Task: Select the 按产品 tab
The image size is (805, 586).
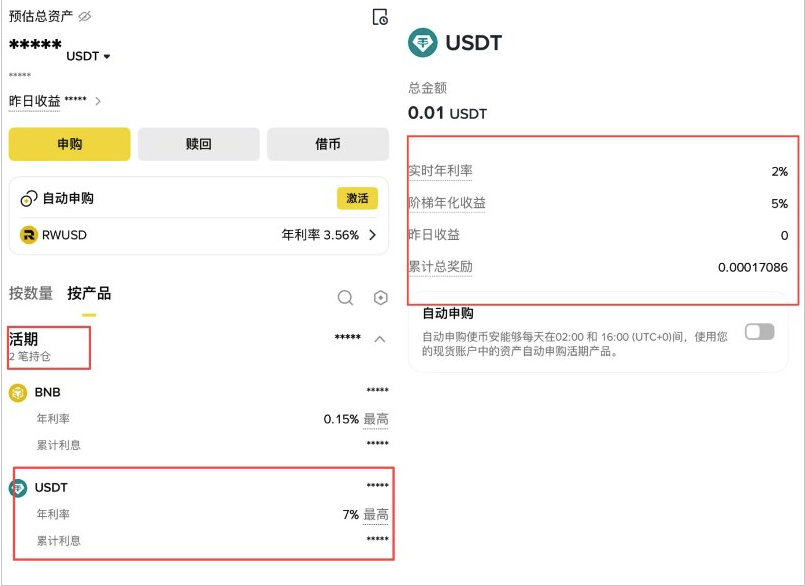Action: click(x=89, y=294)
